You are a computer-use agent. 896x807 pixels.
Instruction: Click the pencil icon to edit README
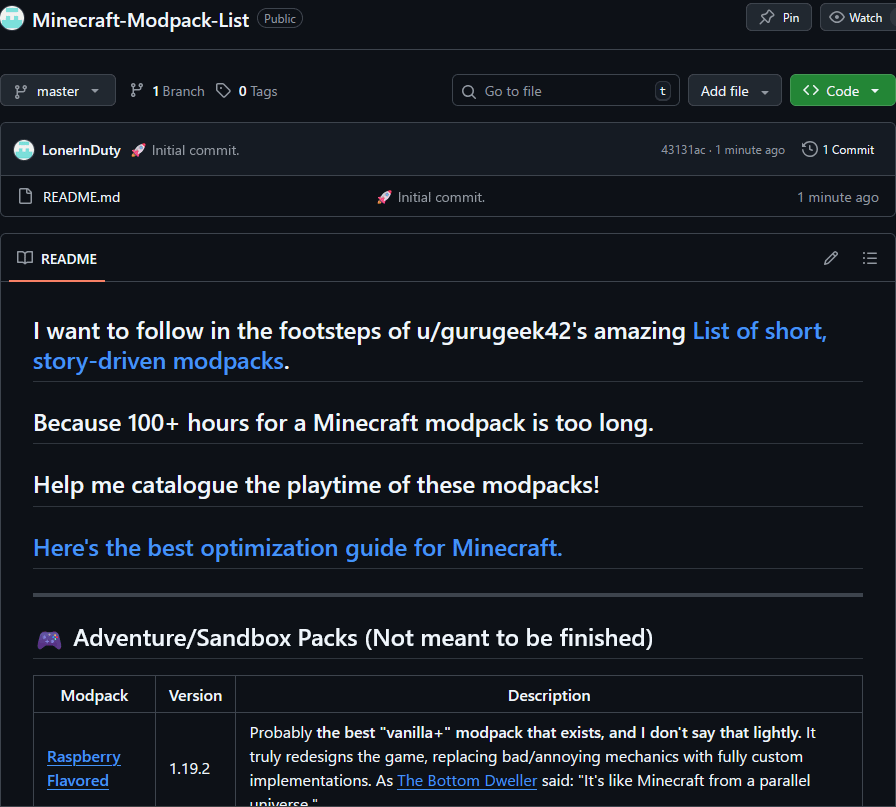coord(830,258)
